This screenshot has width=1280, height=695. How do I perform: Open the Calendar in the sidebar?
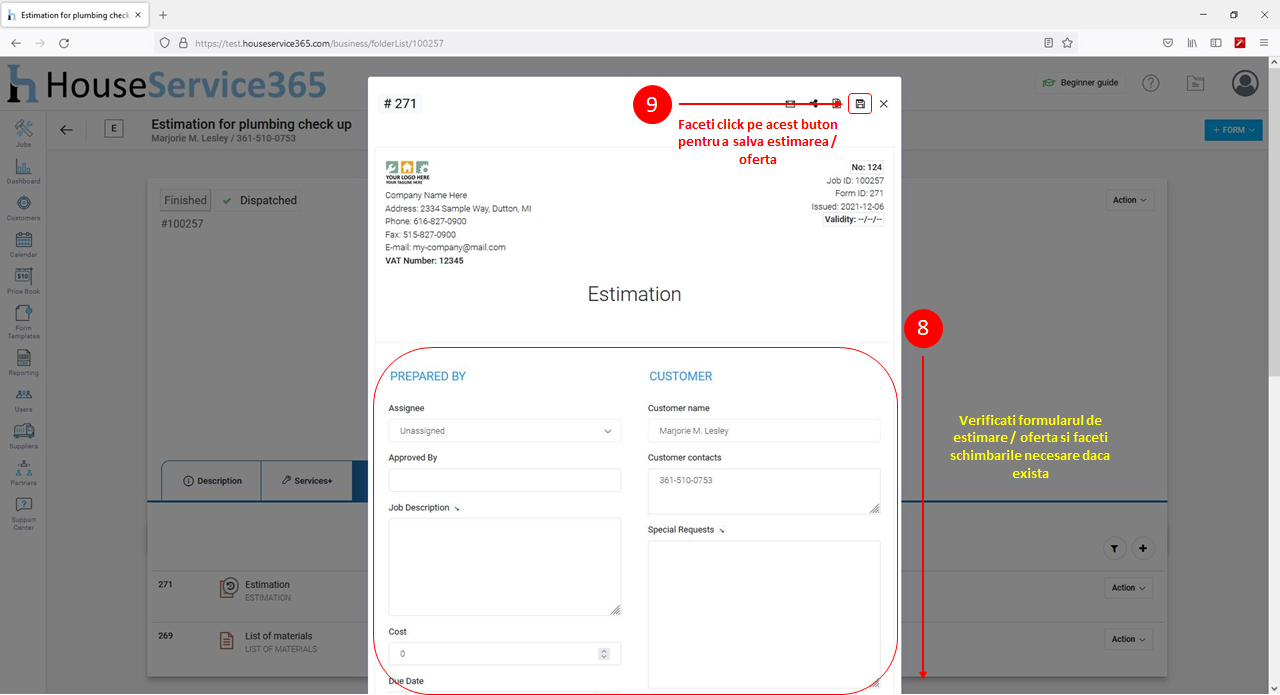click(23, 245)
